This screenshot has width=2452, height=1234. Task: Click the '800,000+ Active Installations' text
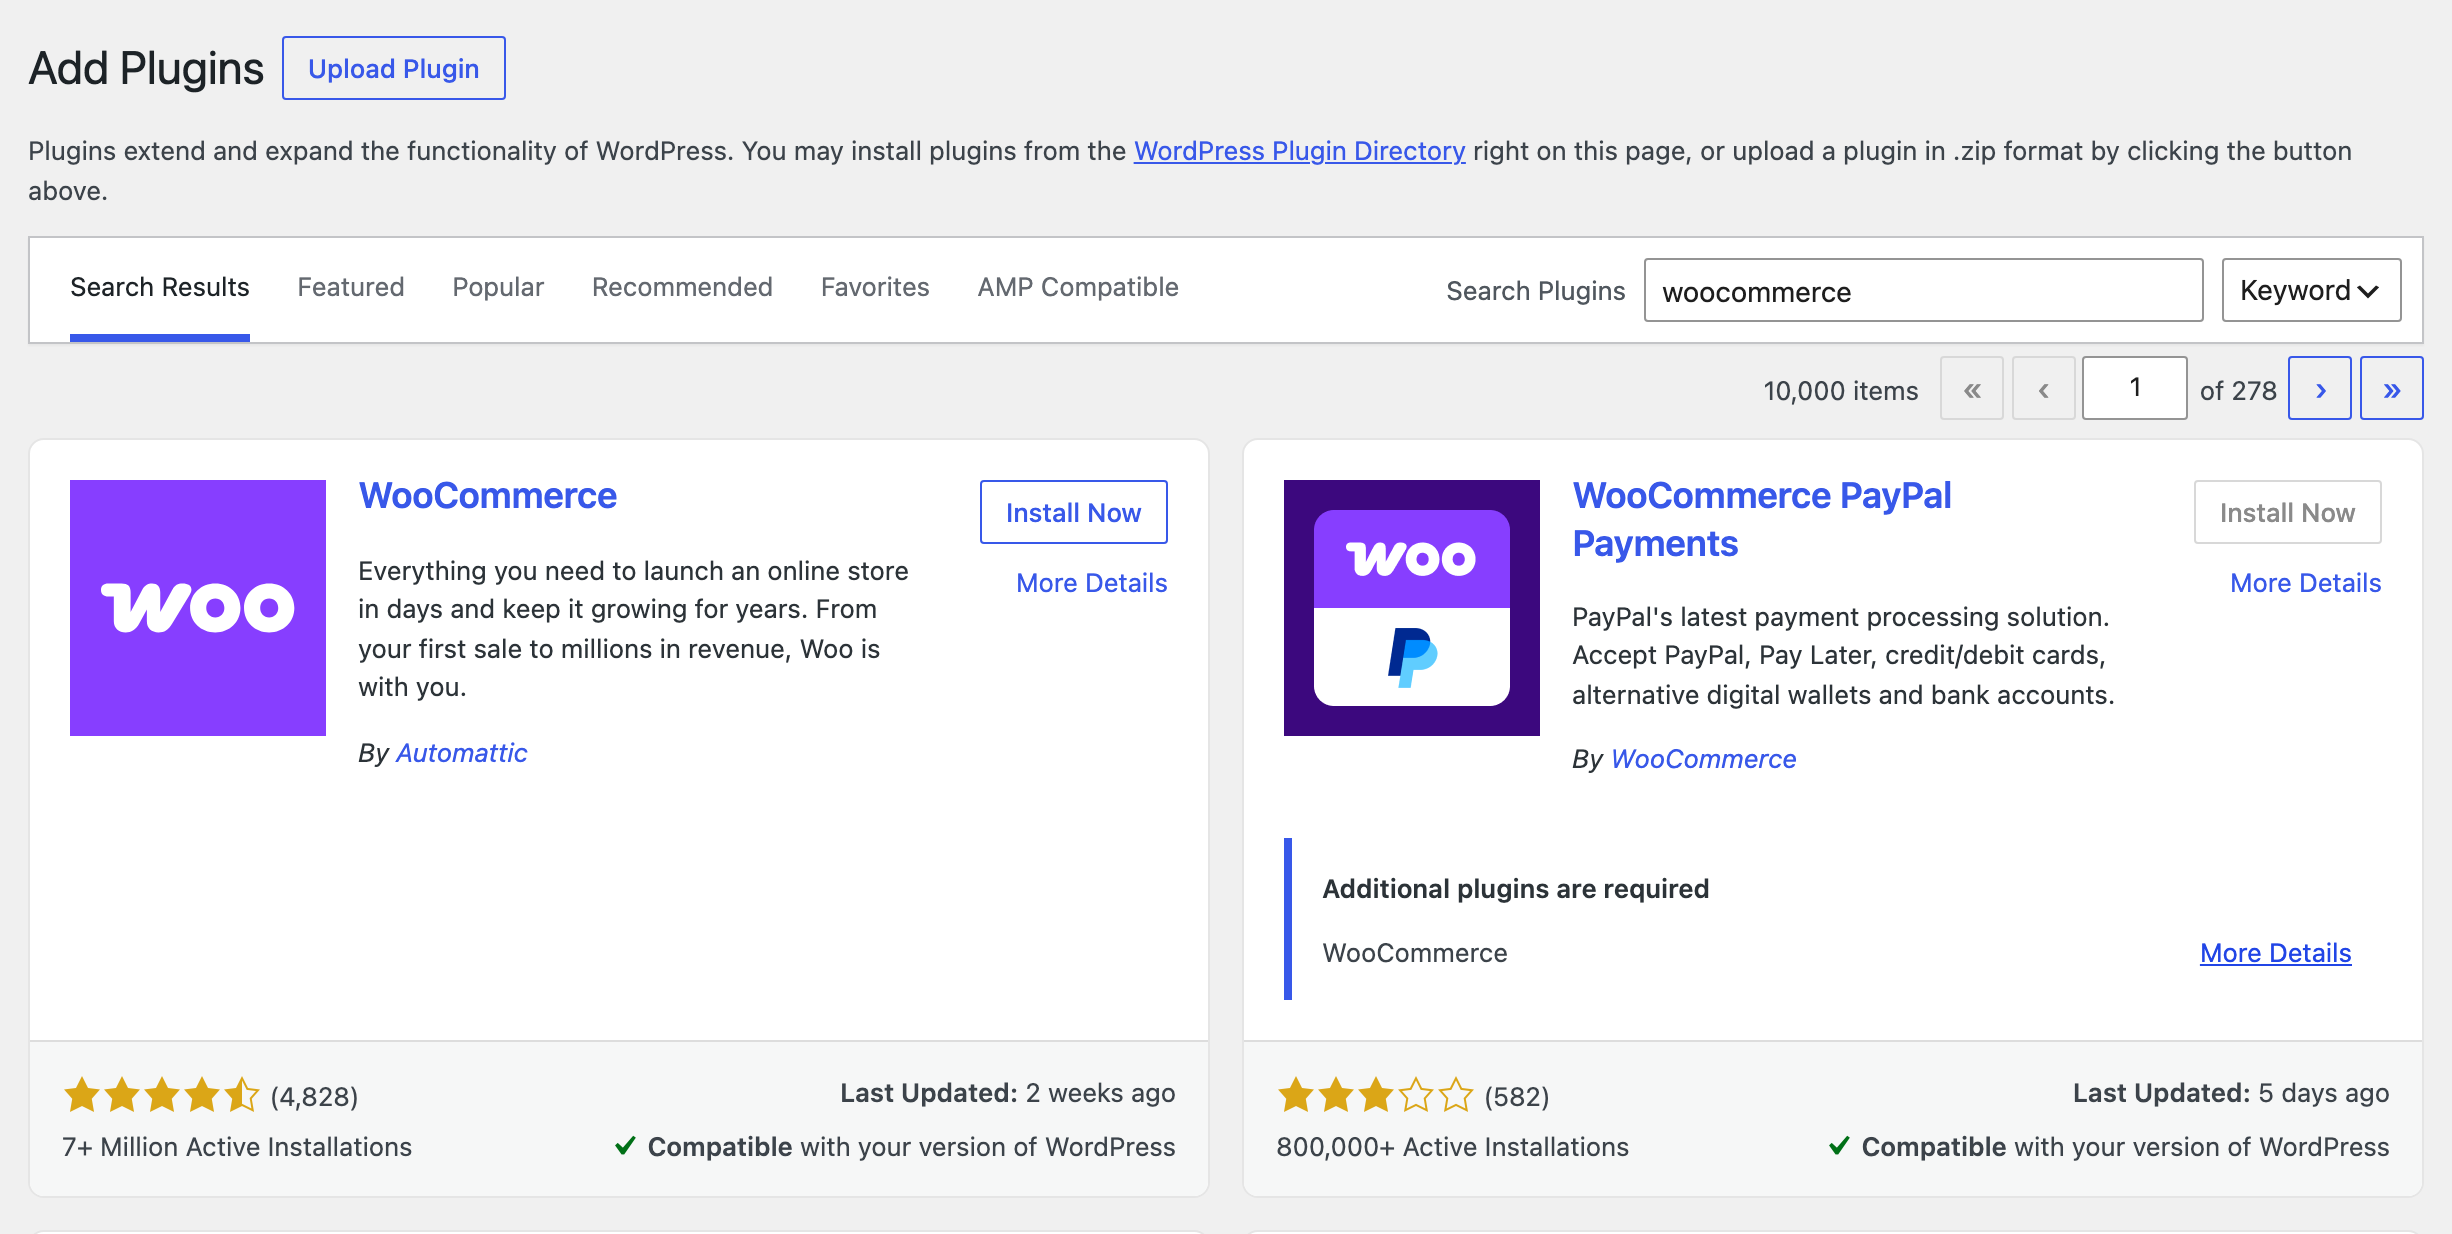tap(1453, 1147)
